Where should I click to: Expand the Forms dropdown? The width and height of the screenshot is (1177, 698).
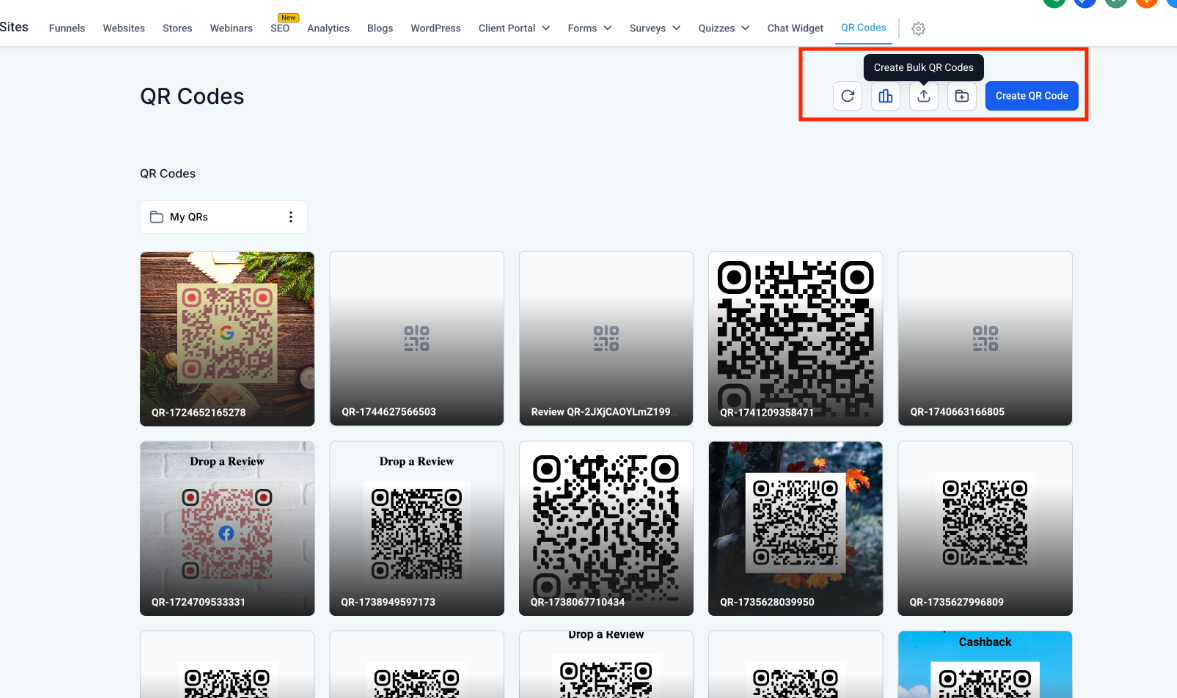coord(589,29)
